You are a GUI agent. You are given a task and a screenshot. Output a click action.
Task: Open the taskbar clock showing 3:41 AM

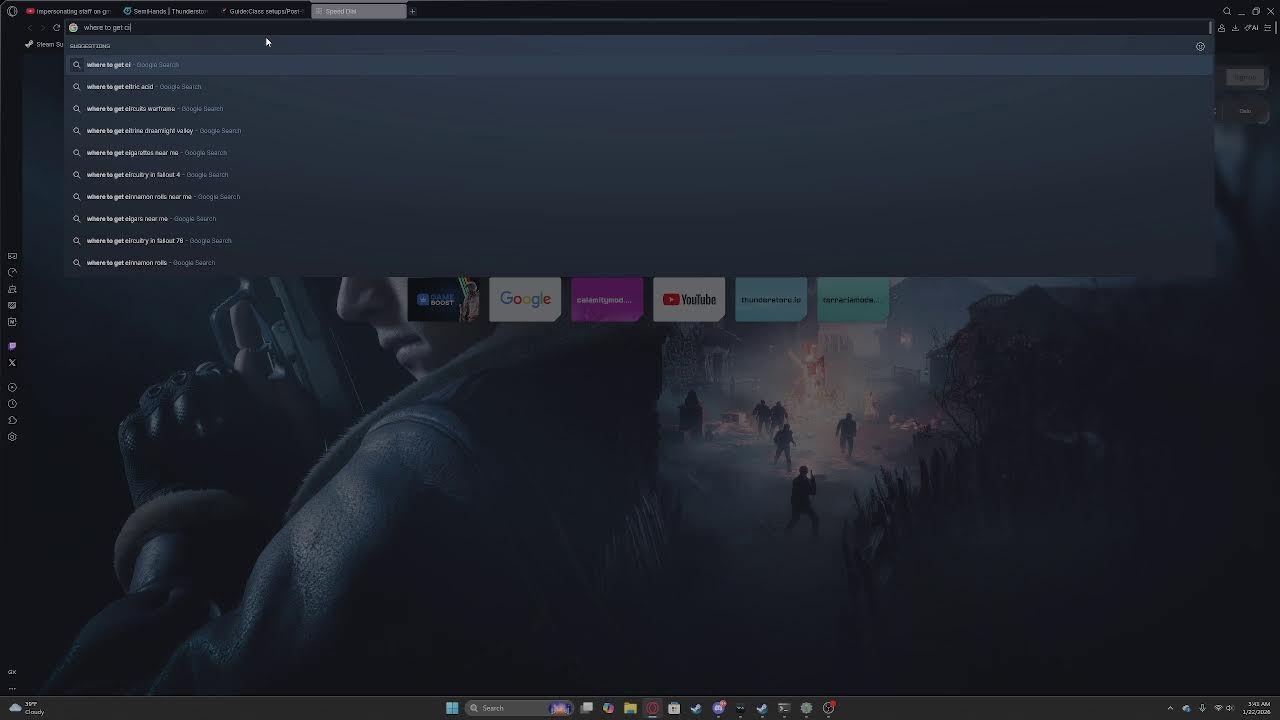tap(1257, 708)
